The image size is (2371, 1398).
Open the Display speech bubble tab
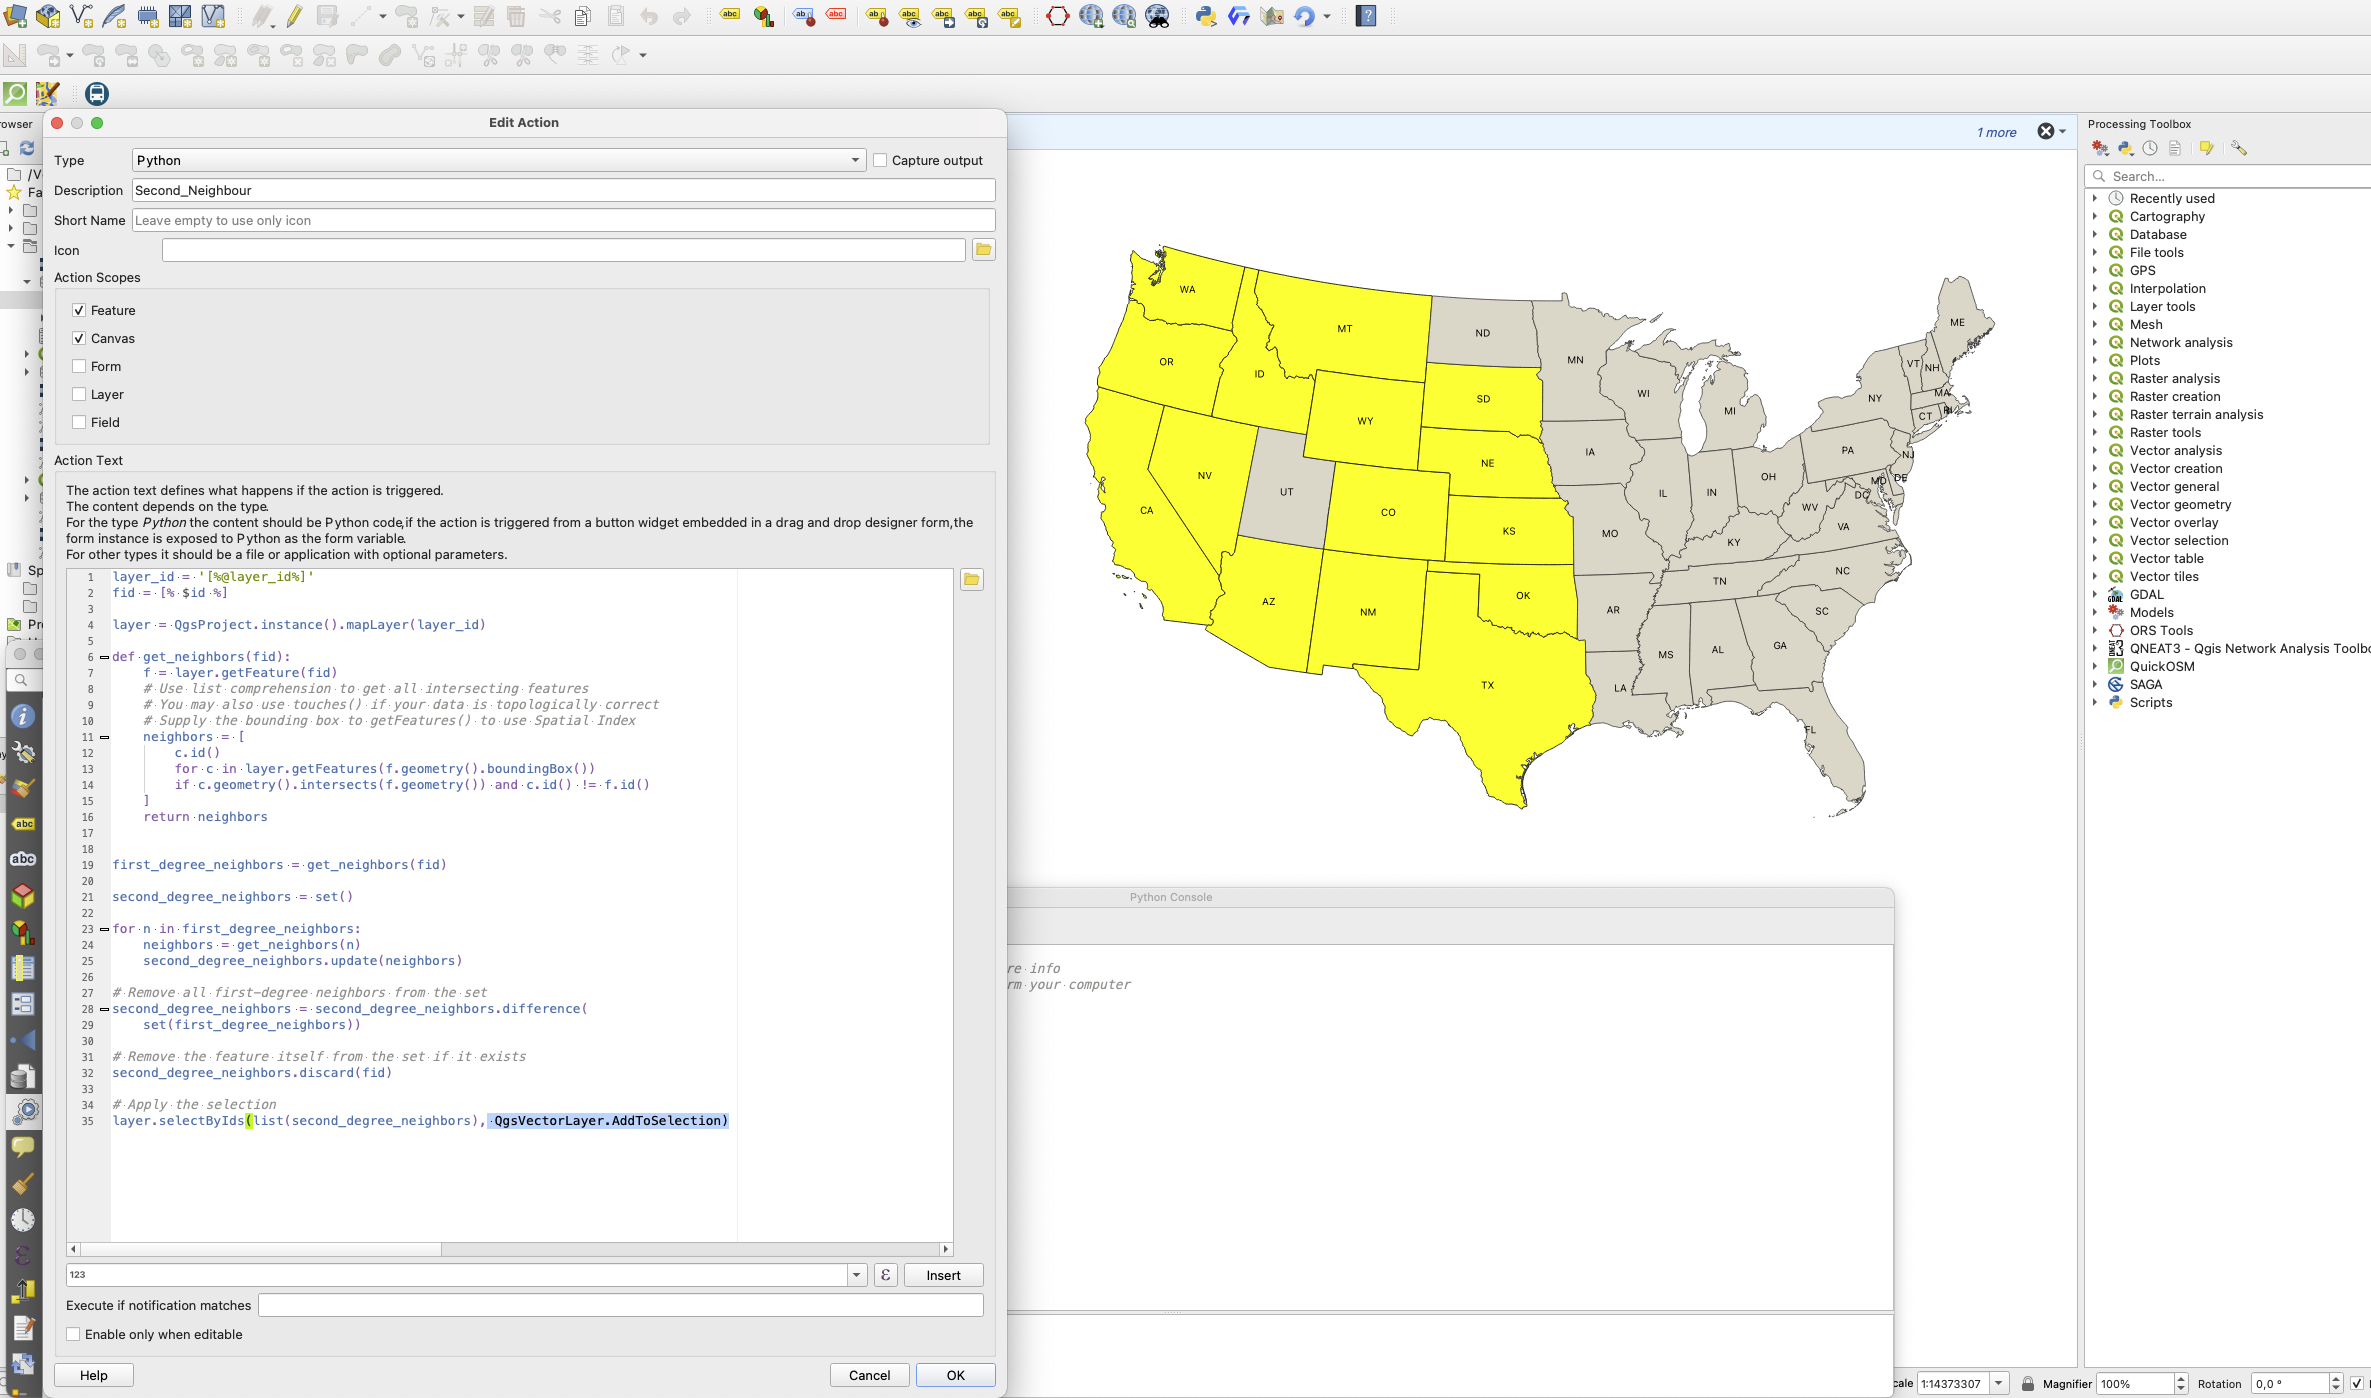23,1147
